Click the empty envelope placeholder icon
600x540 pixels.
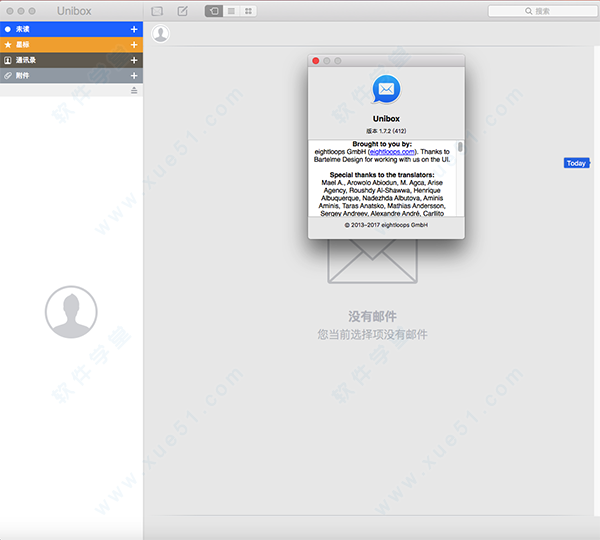[372, 261]
